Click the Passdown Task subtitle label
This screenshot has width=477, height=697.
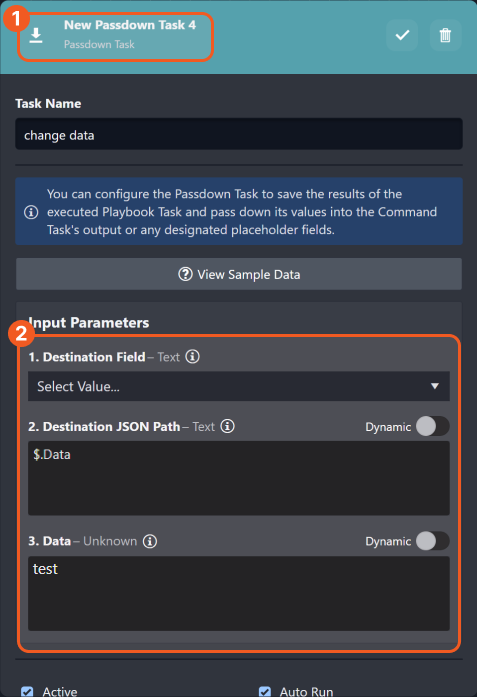[99, 44]
